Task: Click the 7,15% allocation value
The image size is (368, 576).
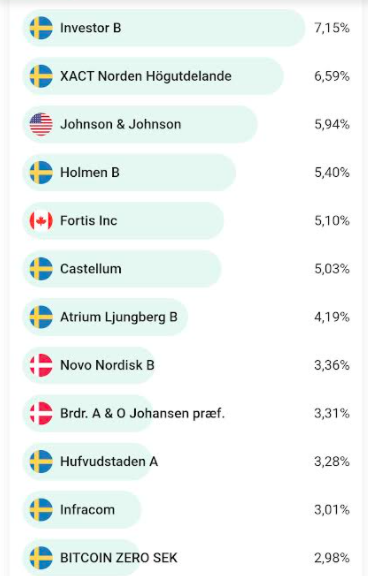Action: (332, 28)
